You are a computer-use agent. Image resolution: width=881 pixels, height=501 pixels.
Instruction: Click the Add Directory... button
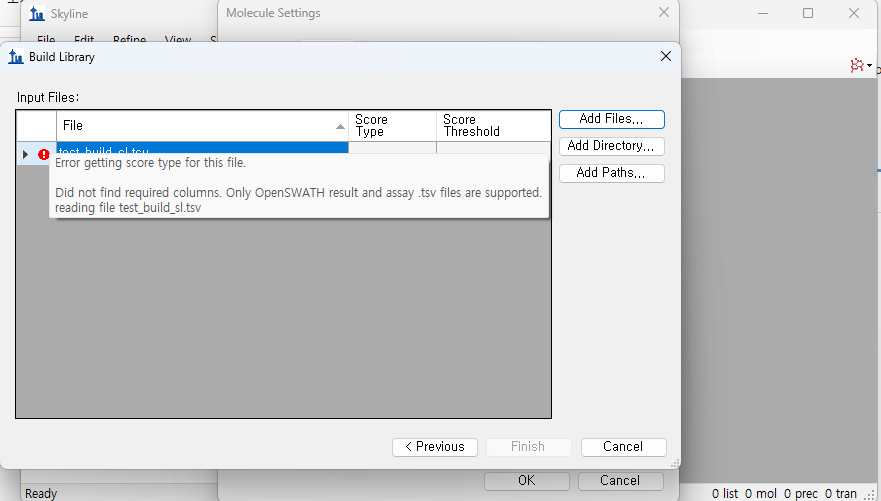pyautogui.click(x=611, y=146)
